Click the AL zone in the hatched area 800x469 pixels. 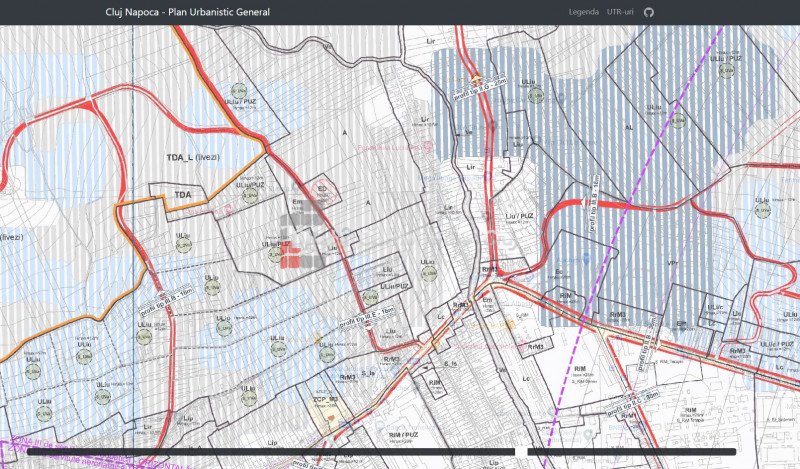point(629,128)
